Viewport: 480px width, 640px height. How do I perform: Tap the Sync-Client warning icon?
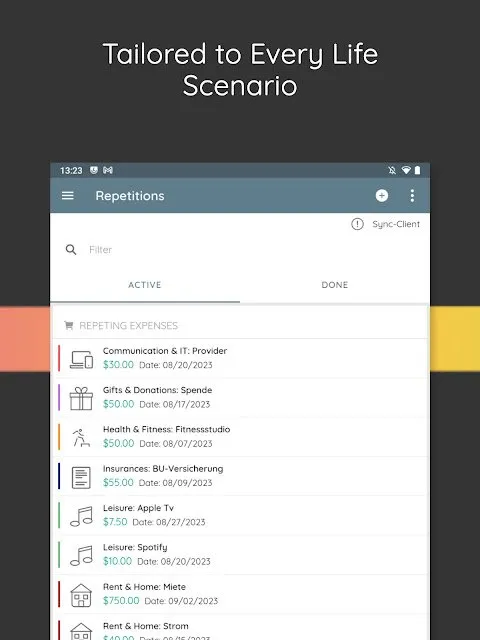[357, 224]
